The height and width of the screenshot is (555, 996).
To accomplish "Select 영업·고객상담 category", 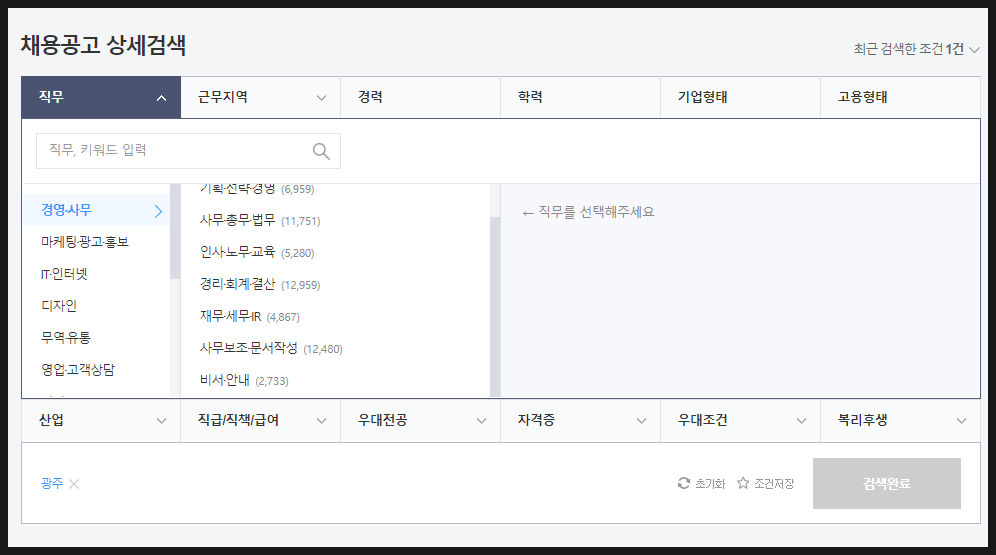I will coord(97,370).
